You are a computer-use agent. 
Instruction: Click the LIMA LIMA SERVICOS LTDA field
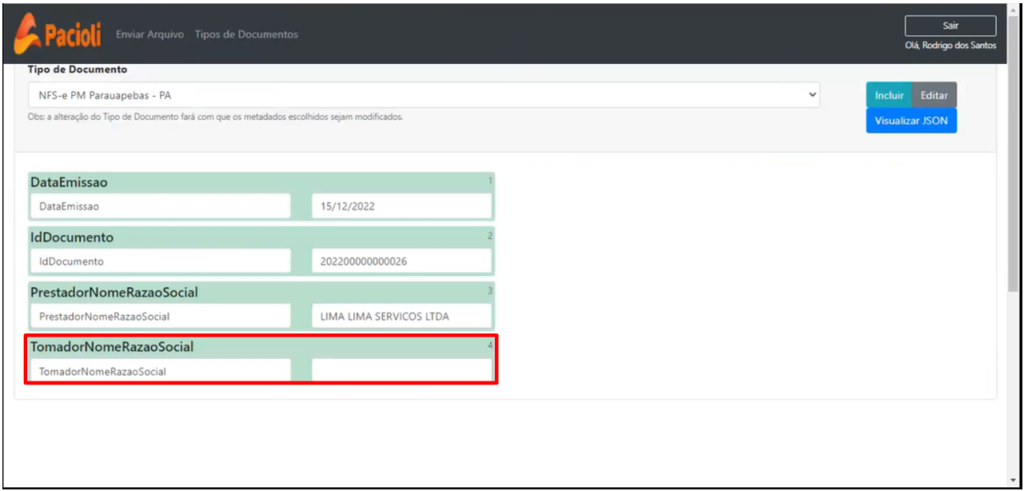click(402, 316)
